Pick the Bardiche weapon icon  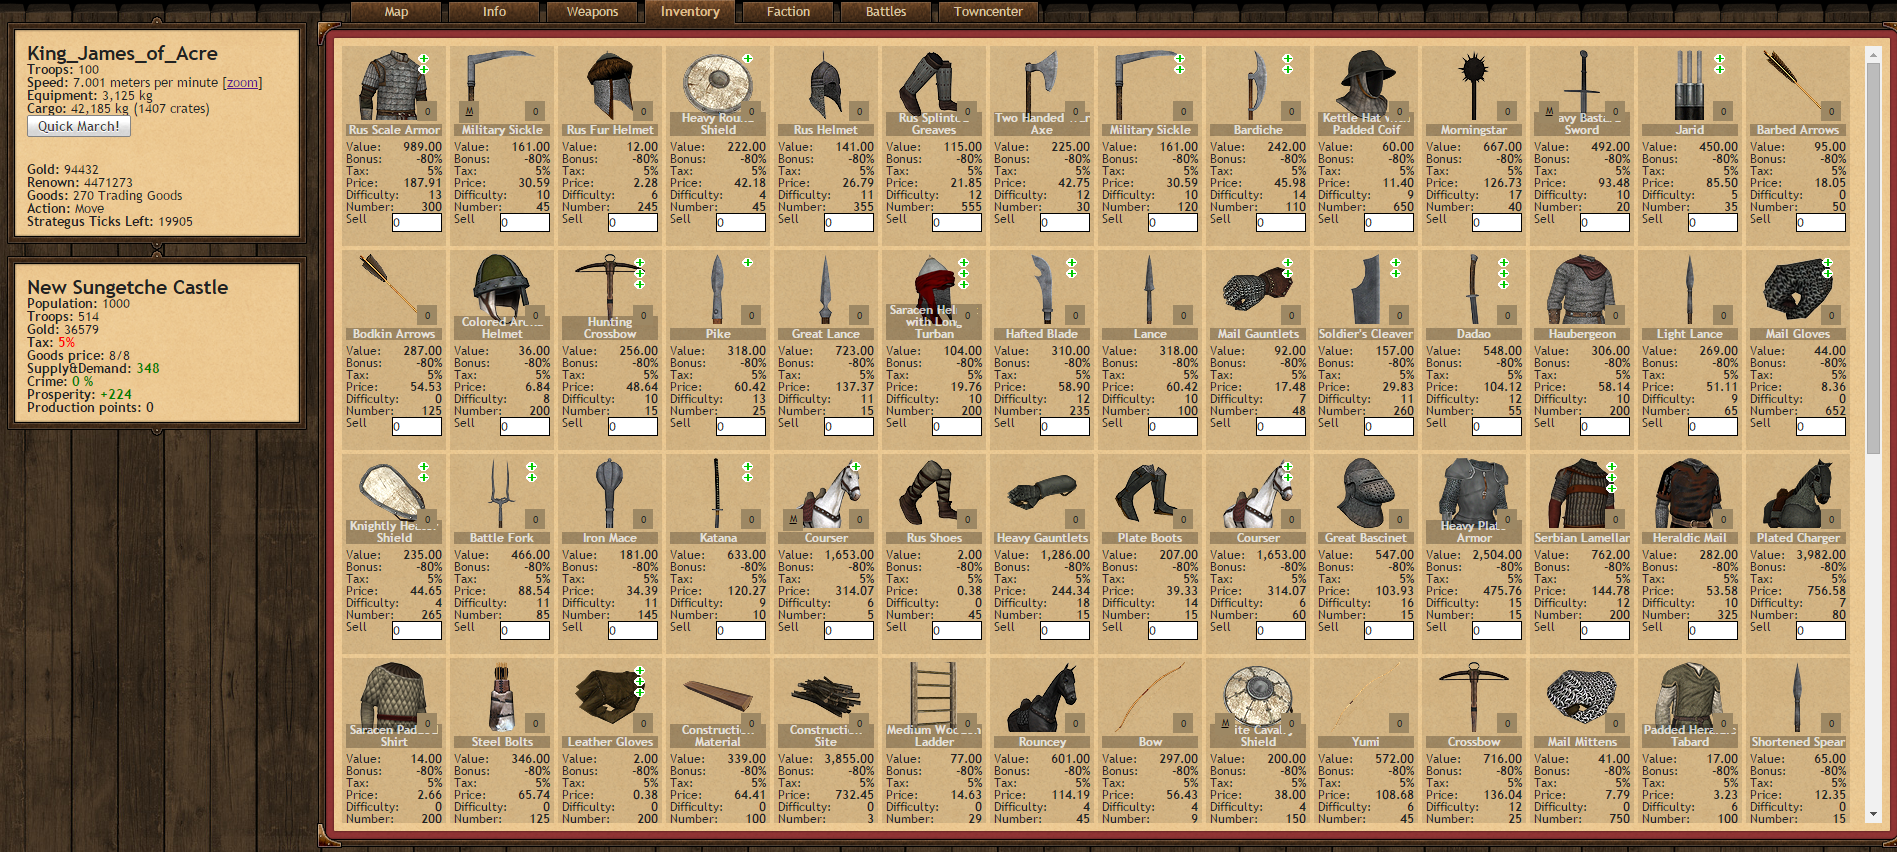pos(1258,86)
